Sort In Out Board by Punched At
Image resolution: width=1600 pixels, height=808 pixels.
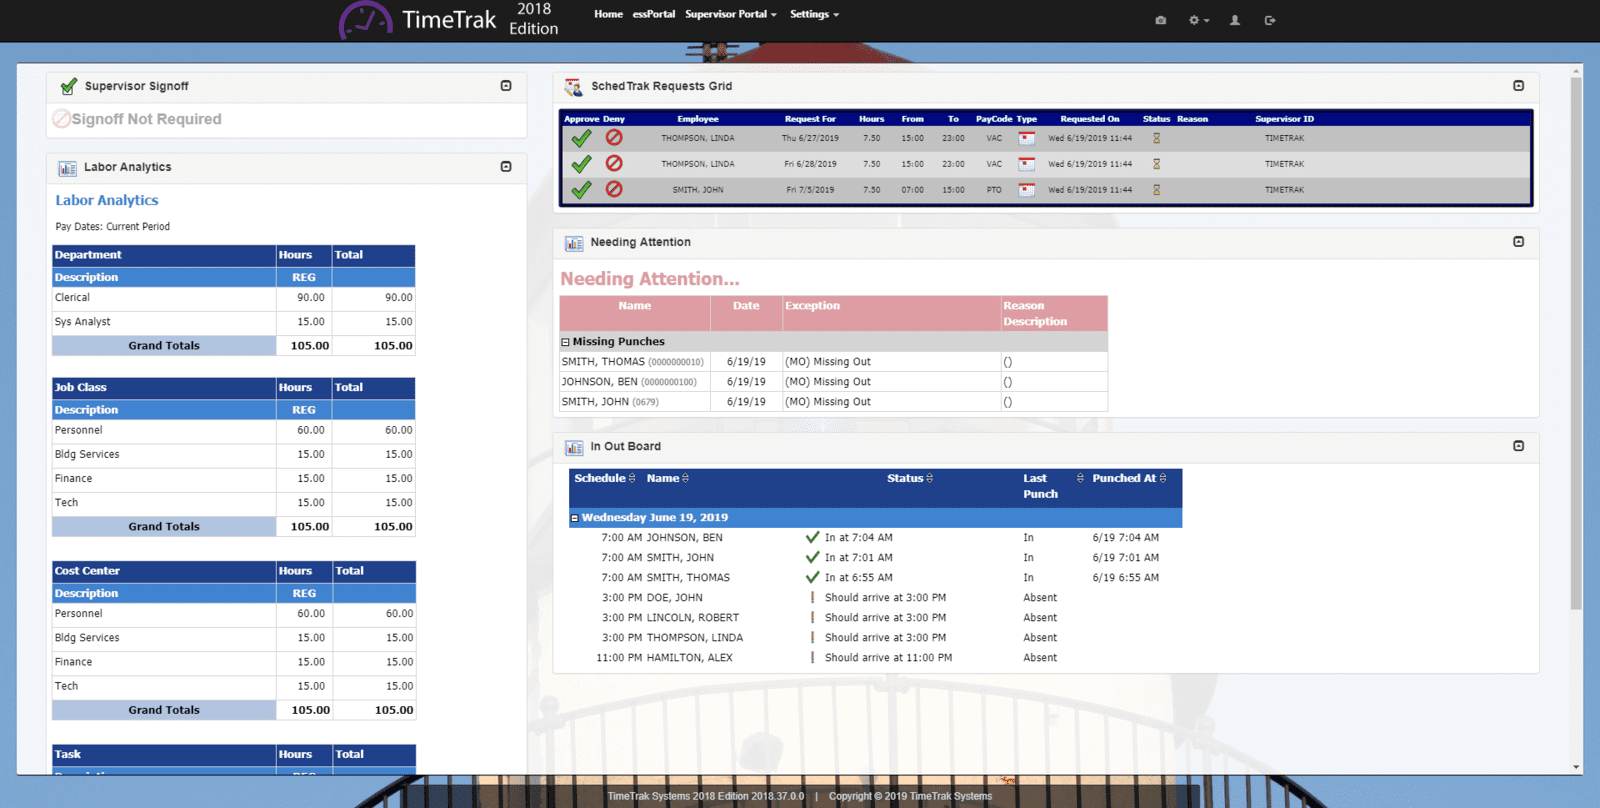pyautogui.click(x=1163, y=478)
